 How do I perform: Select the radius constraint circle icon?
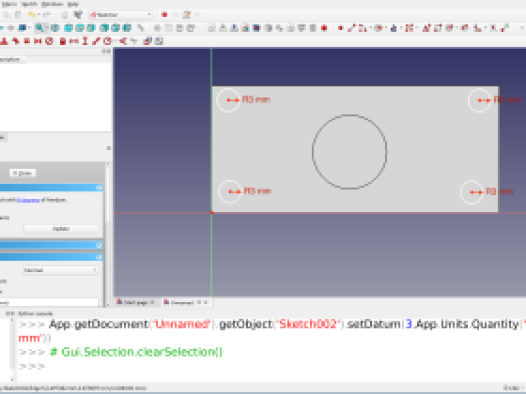coord(107,41)
